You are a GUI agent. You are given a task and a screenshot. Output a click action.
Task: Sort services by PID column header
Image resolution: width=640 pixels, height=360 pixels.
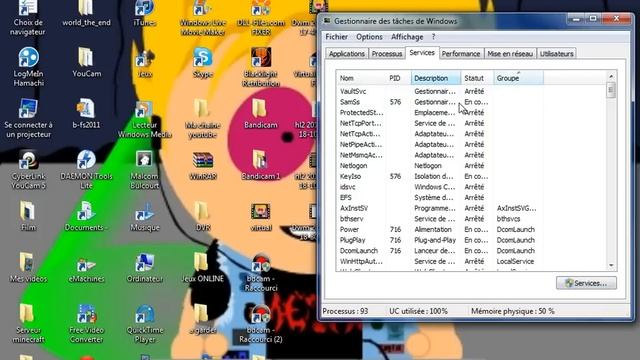click(x=398, y=78)
